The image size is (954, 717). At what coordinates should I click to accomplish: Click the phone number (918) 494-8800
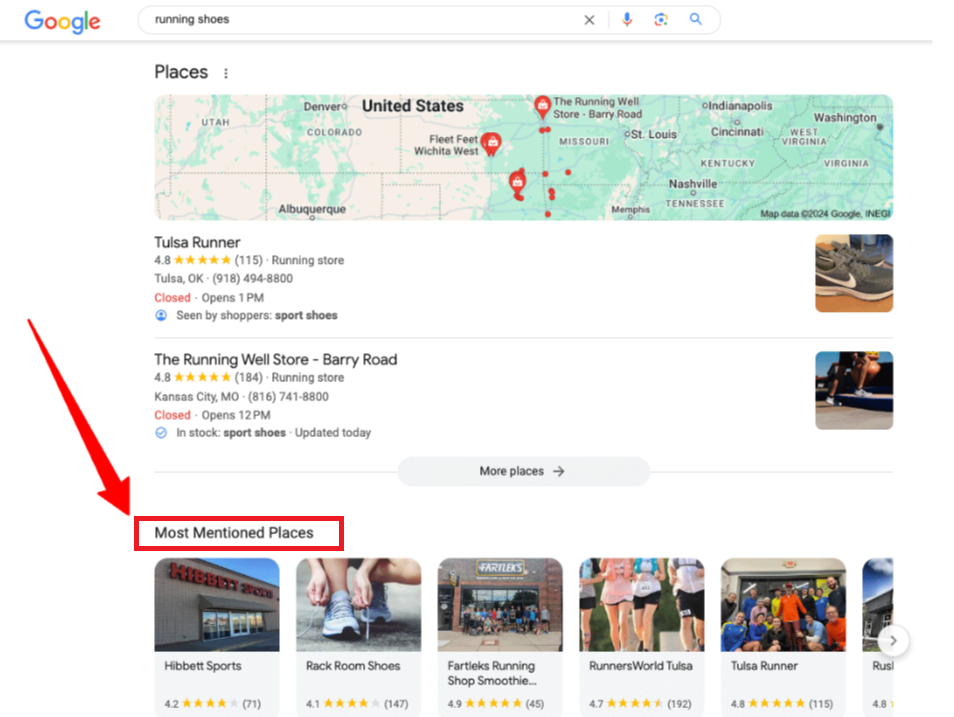[252, 279]
